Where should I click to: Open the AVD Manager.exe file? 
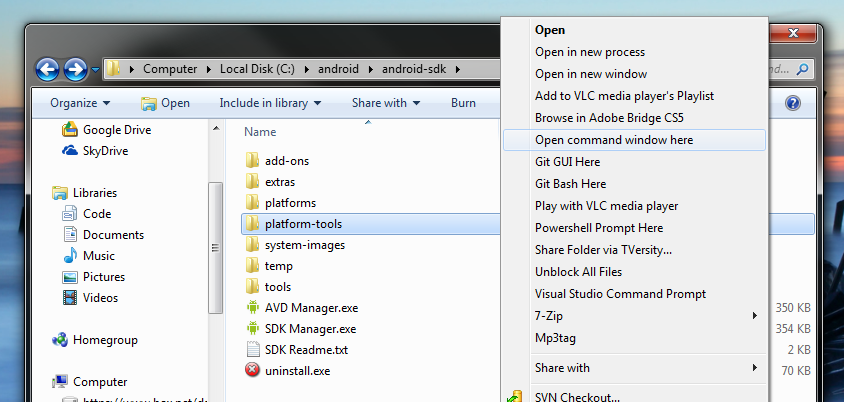tap(310, 307)
